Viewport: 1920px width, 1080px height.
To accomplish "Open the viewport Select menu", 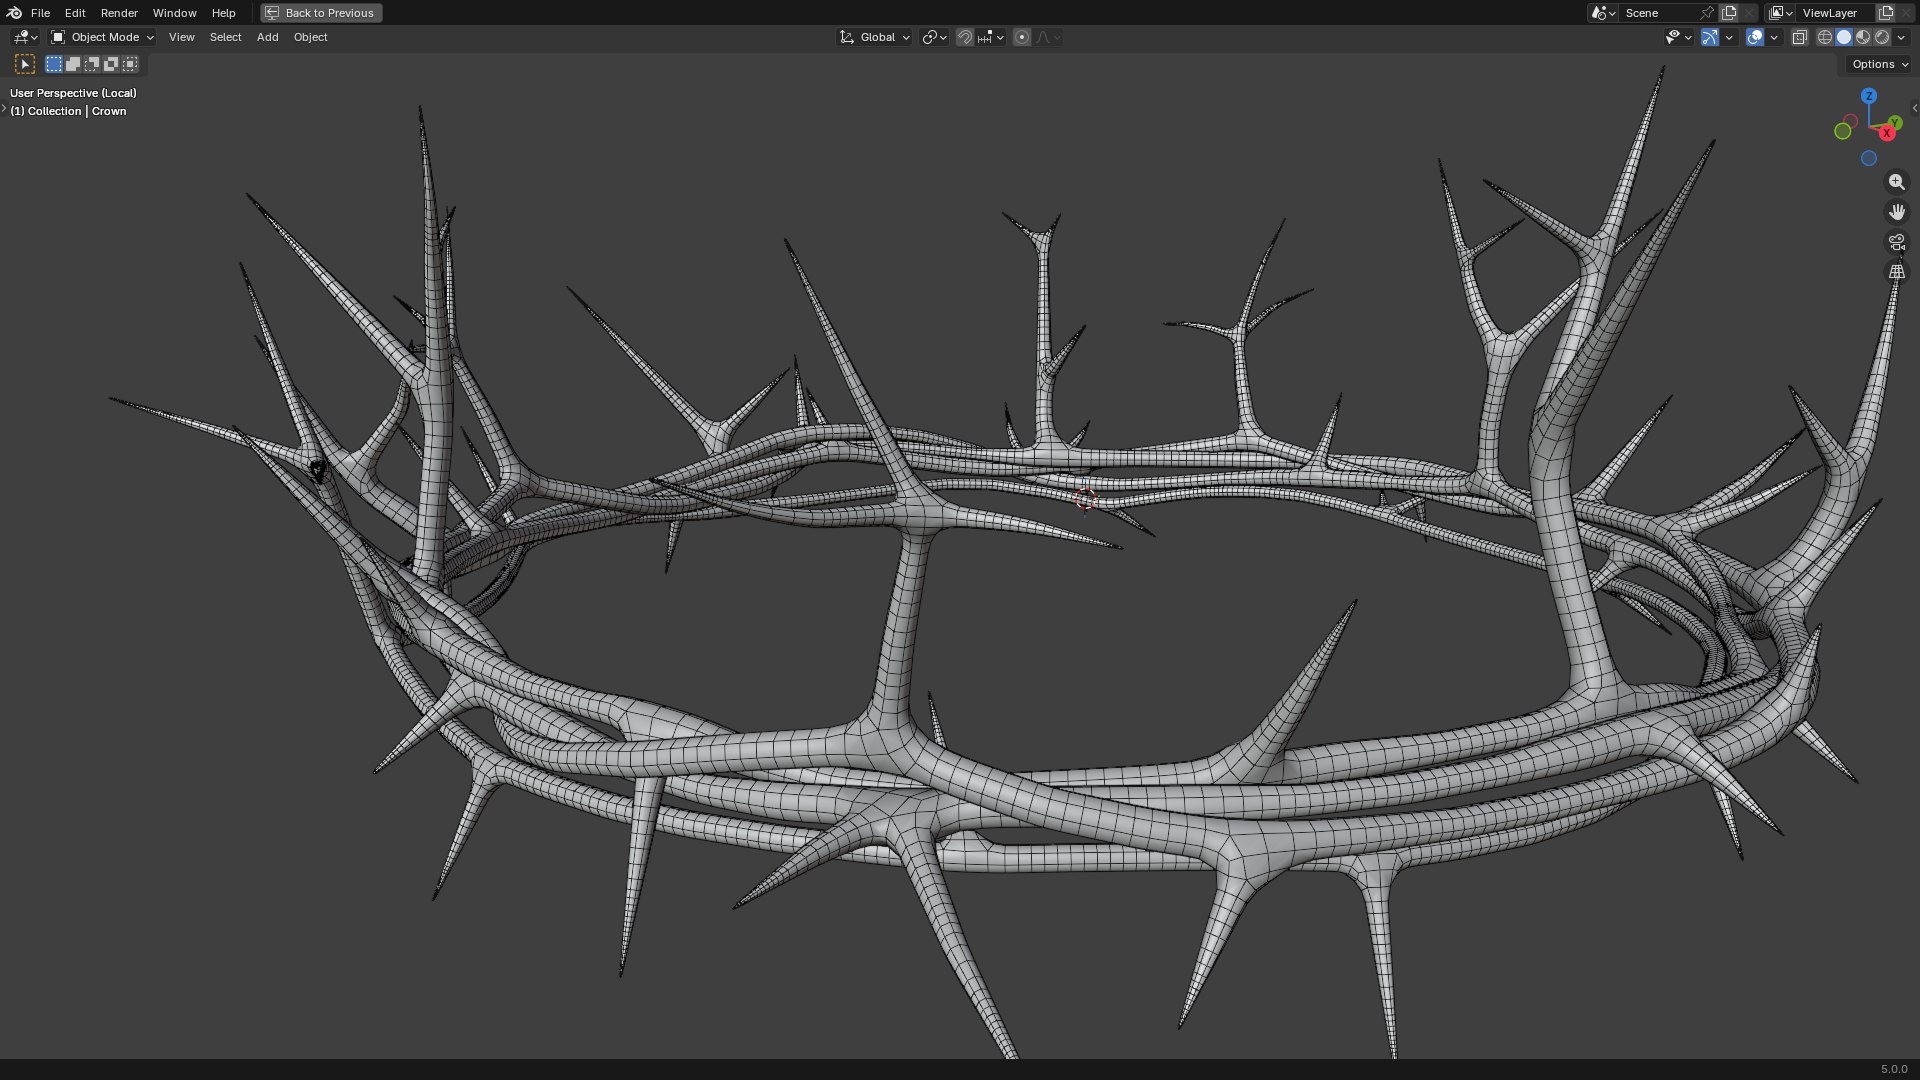I will [225, 37].
